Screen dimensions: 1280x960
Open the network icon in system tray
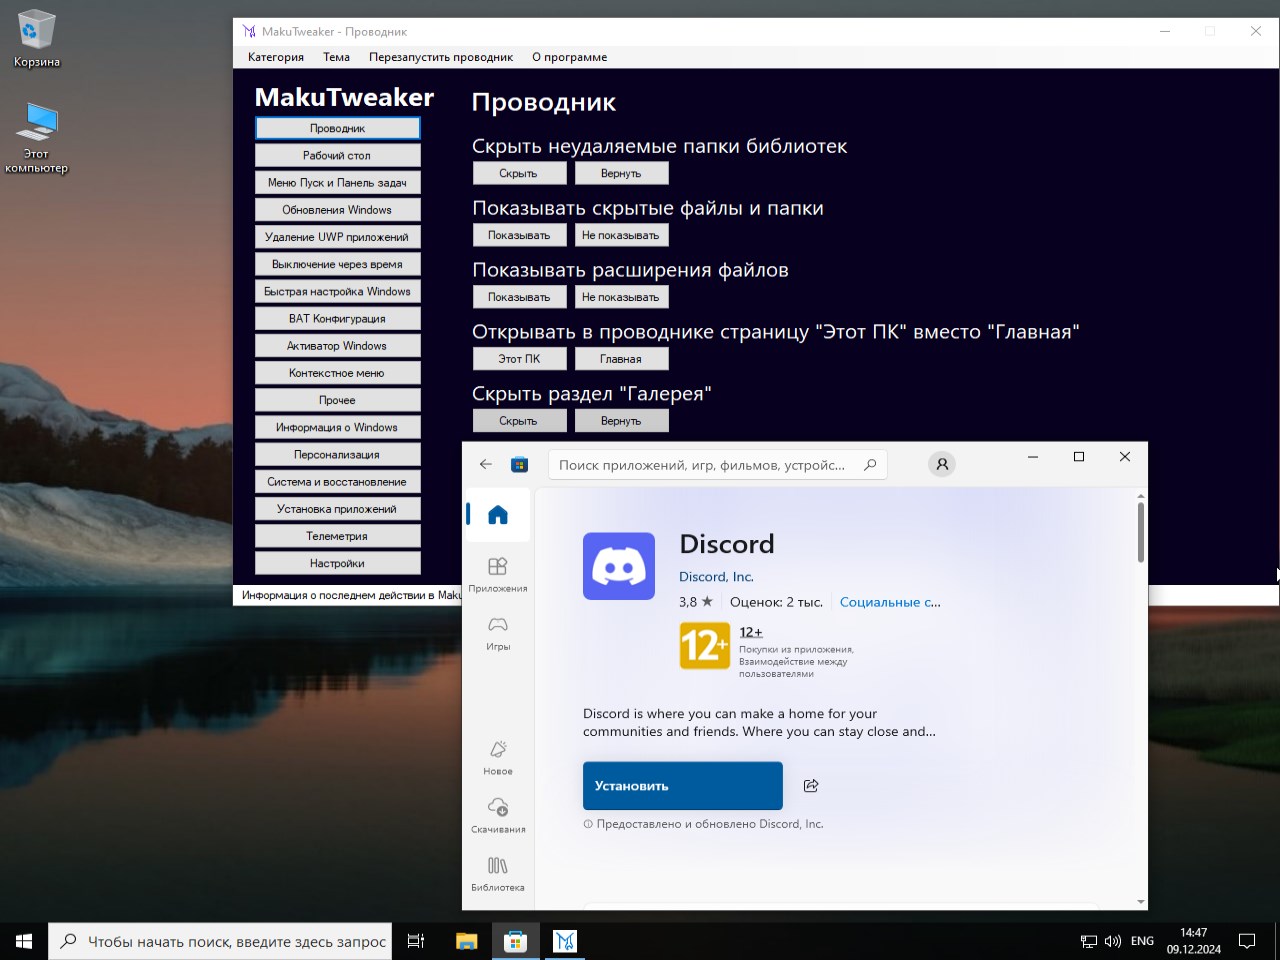coord(1089,941)
